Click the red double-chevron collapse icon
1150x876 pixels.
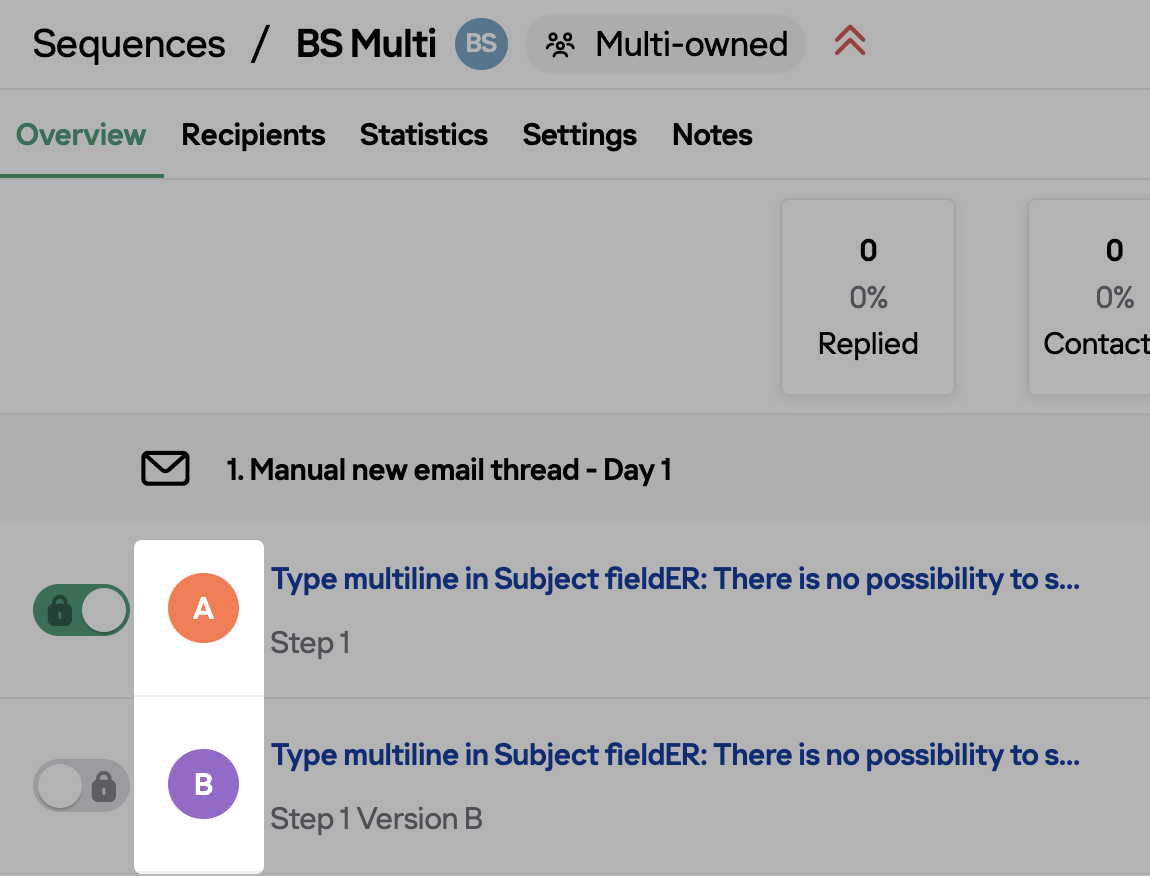coord(850,41)
